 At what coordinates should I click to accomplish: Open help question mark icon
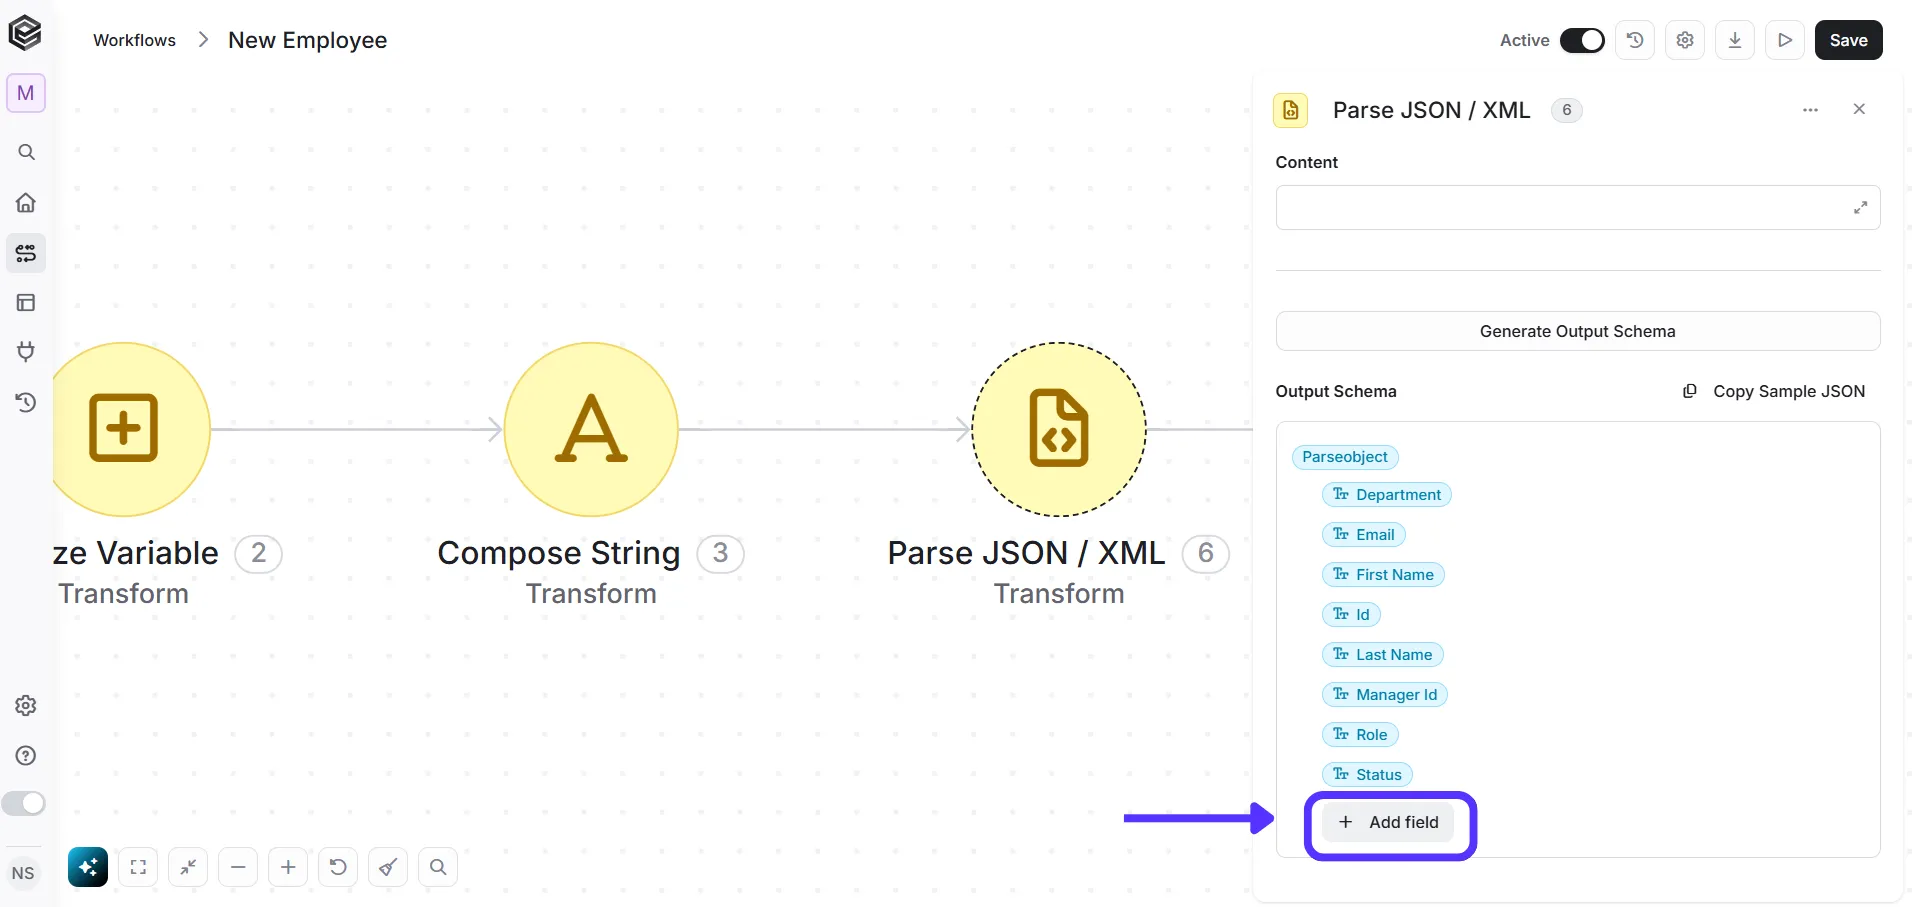(26, 755)
